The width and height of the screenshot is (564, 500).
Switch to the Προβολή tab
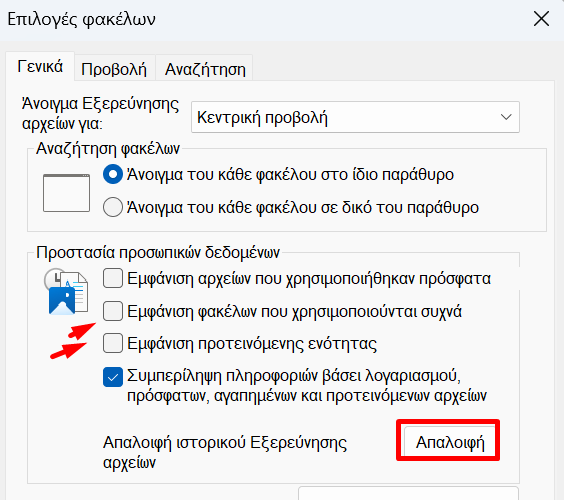(114, 69)
